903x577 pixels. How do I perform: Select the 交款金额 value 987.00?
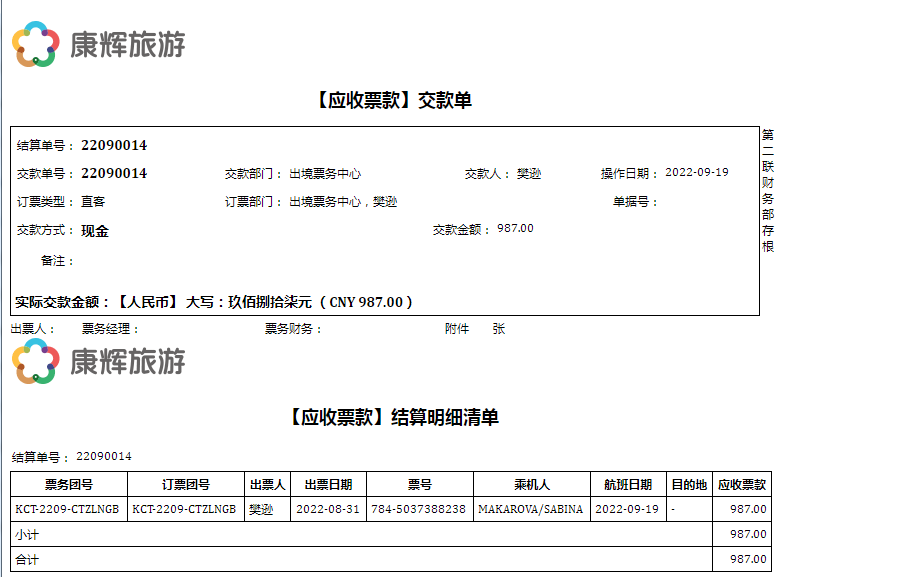tap(515, 228)
